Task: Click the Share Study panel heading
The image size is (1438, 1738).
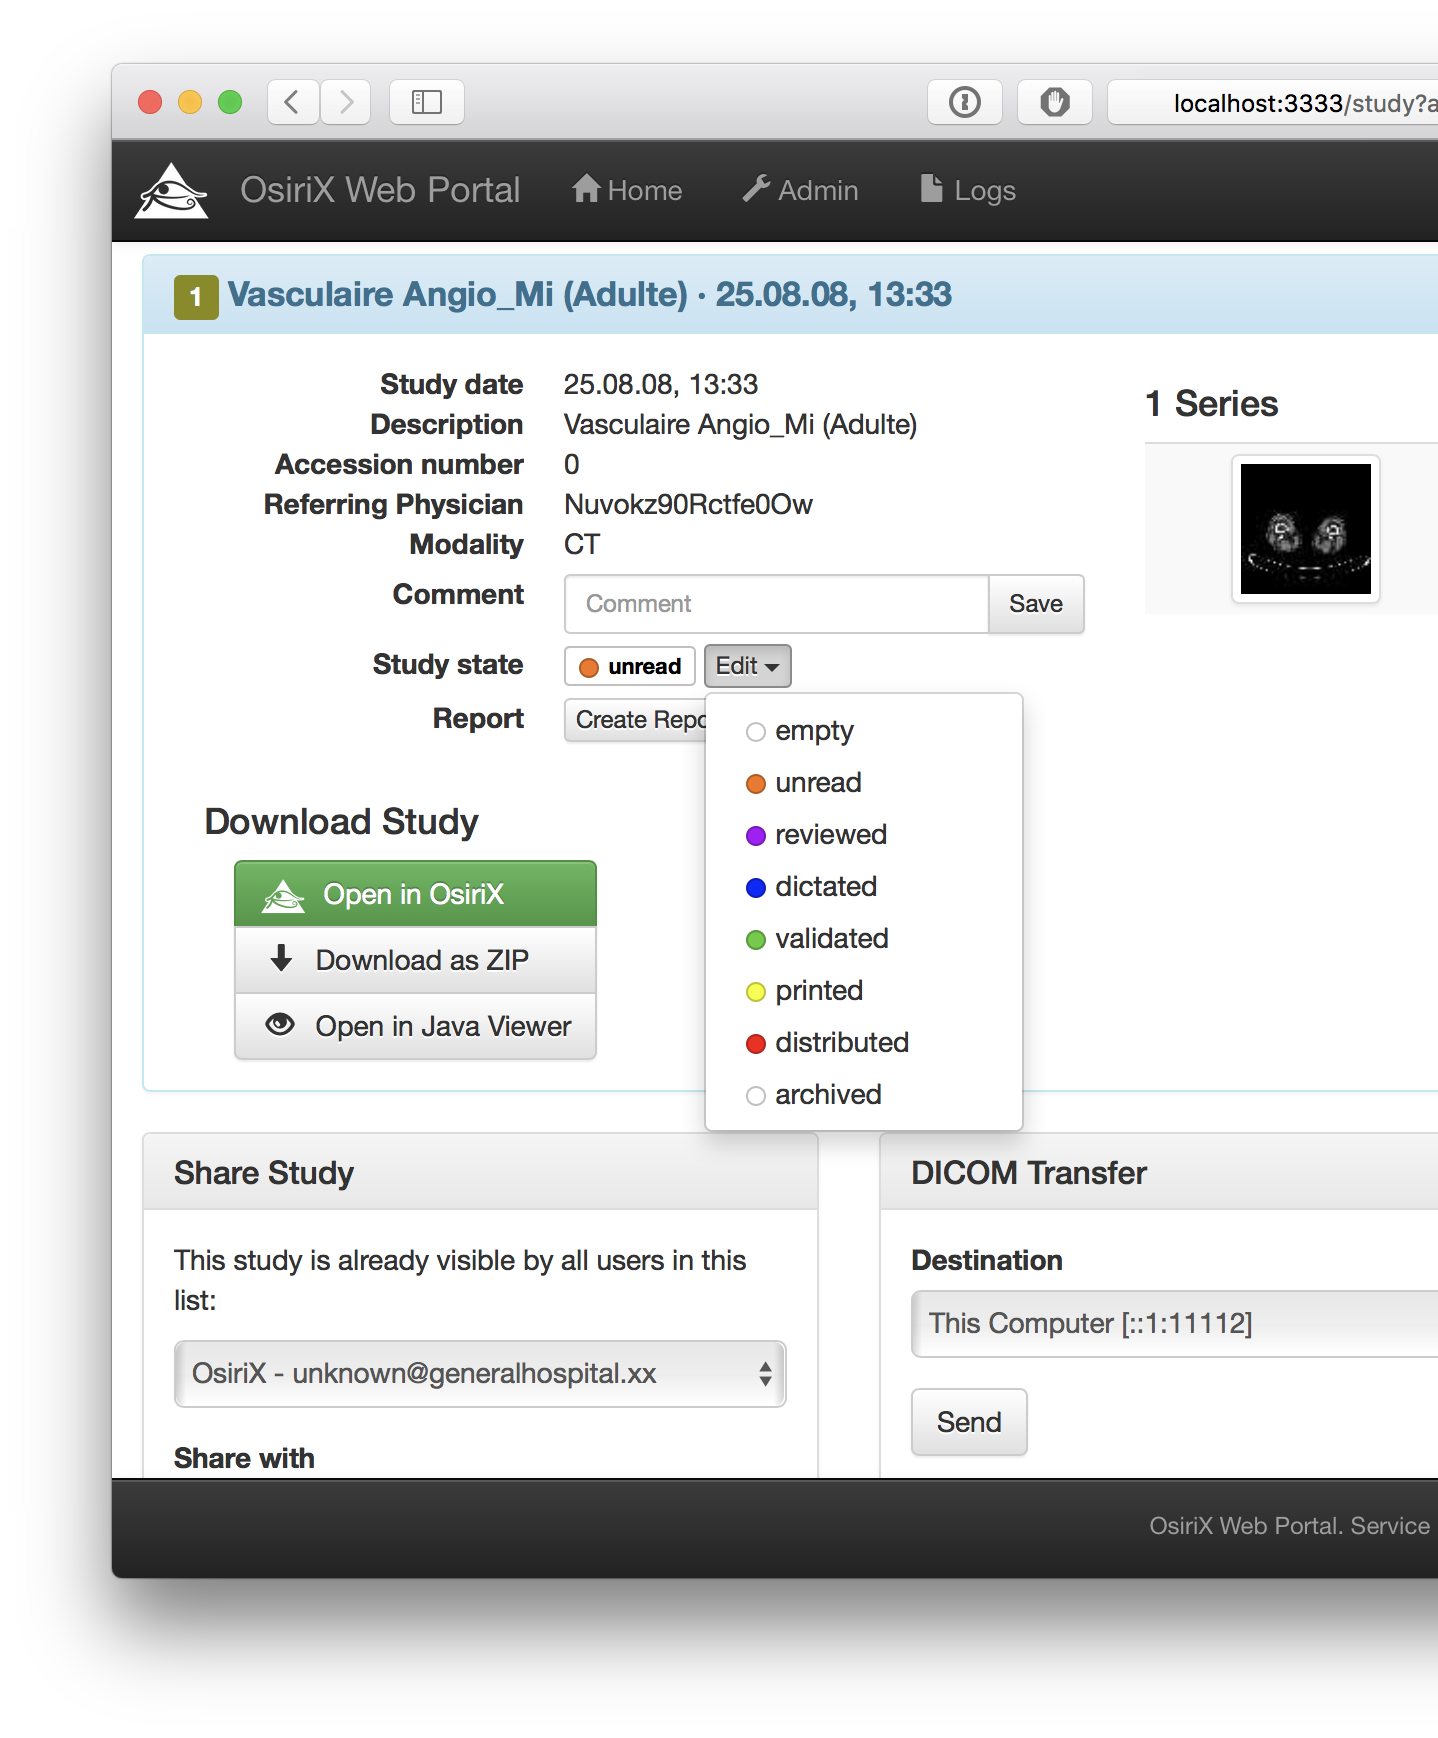Action: (x=264, y=1173)
